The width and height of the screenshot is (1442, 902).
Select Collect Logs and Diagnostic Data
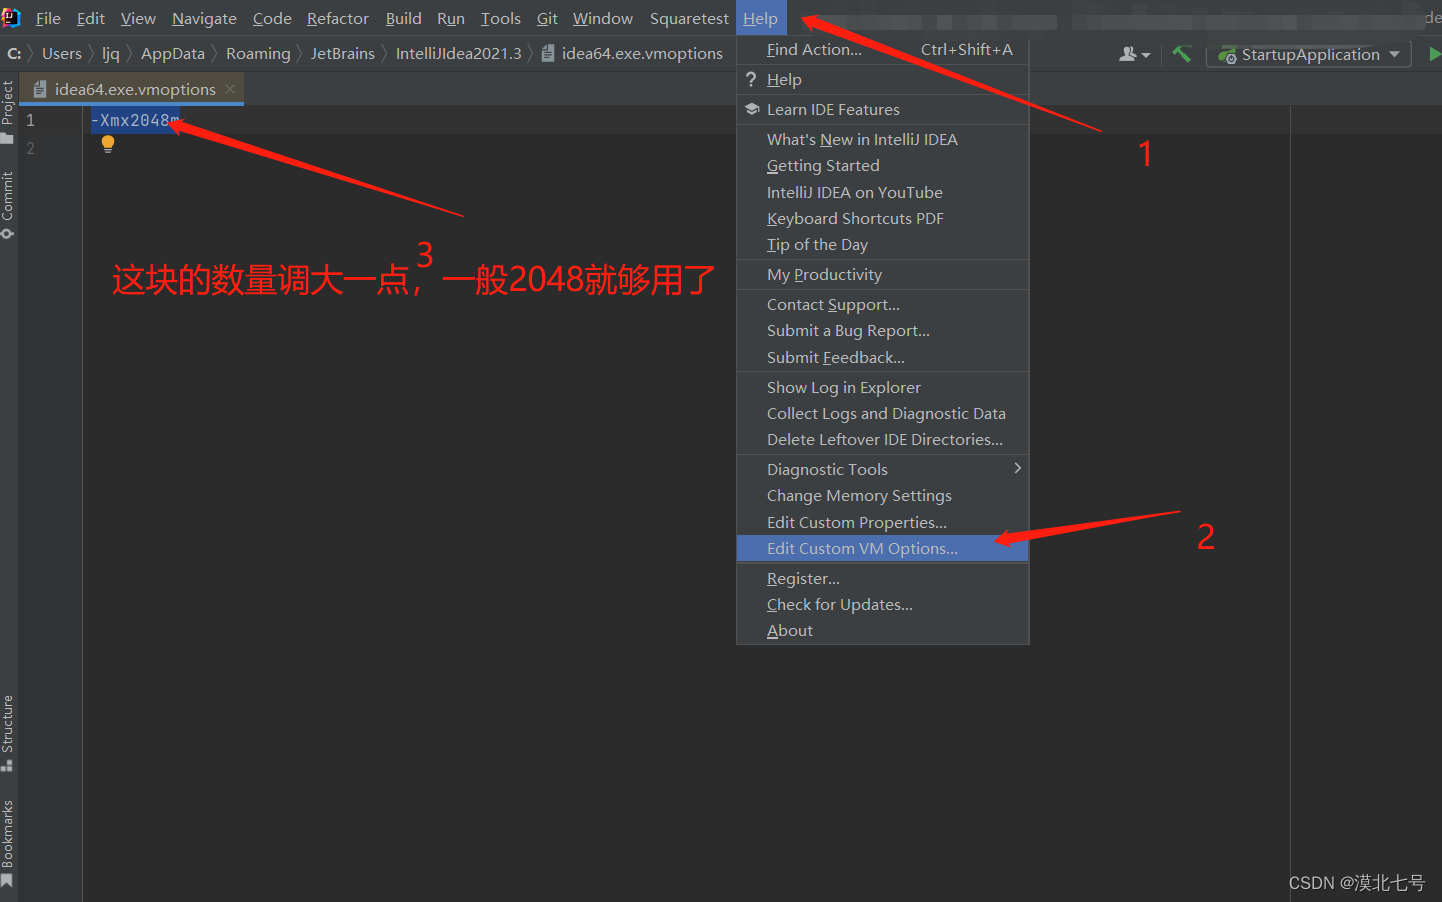883,413
